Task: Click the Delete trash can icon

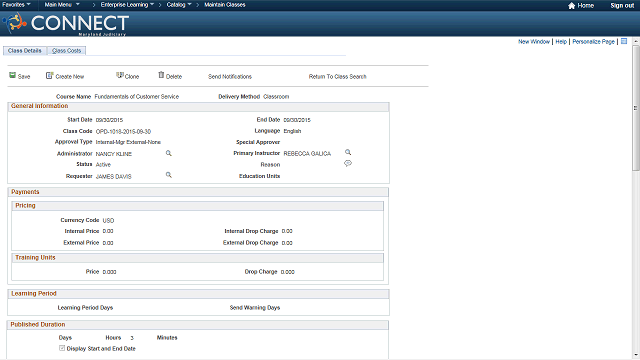Action: point(161,75)
